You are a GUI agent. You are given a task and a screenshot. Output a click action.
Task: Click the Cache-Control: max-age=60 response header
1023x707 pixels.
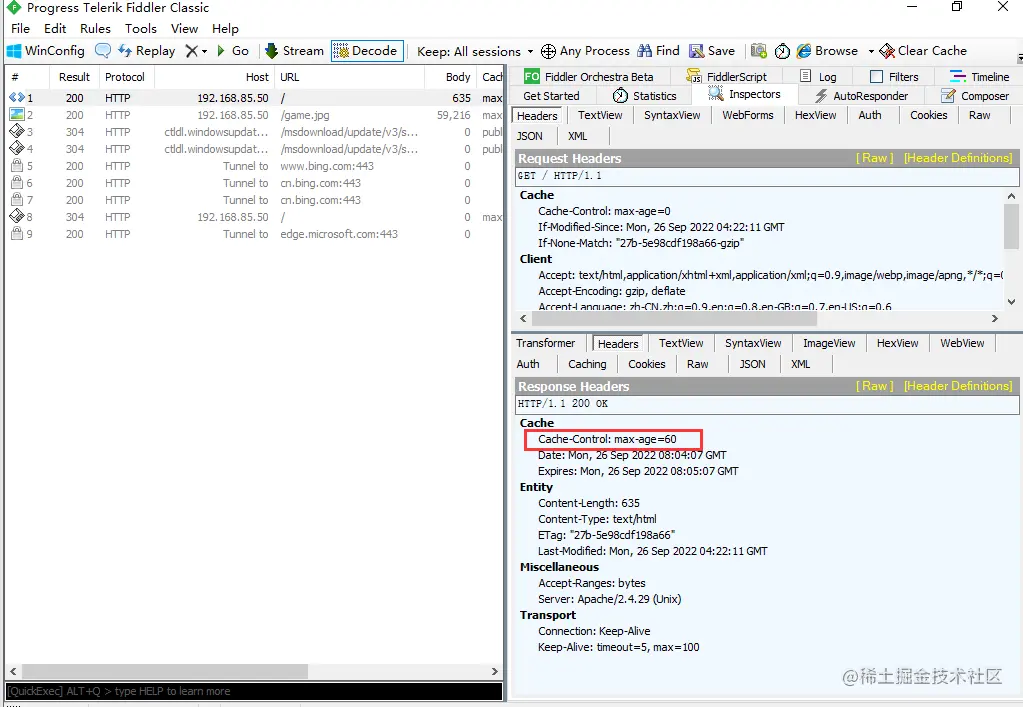click(607, 439)
